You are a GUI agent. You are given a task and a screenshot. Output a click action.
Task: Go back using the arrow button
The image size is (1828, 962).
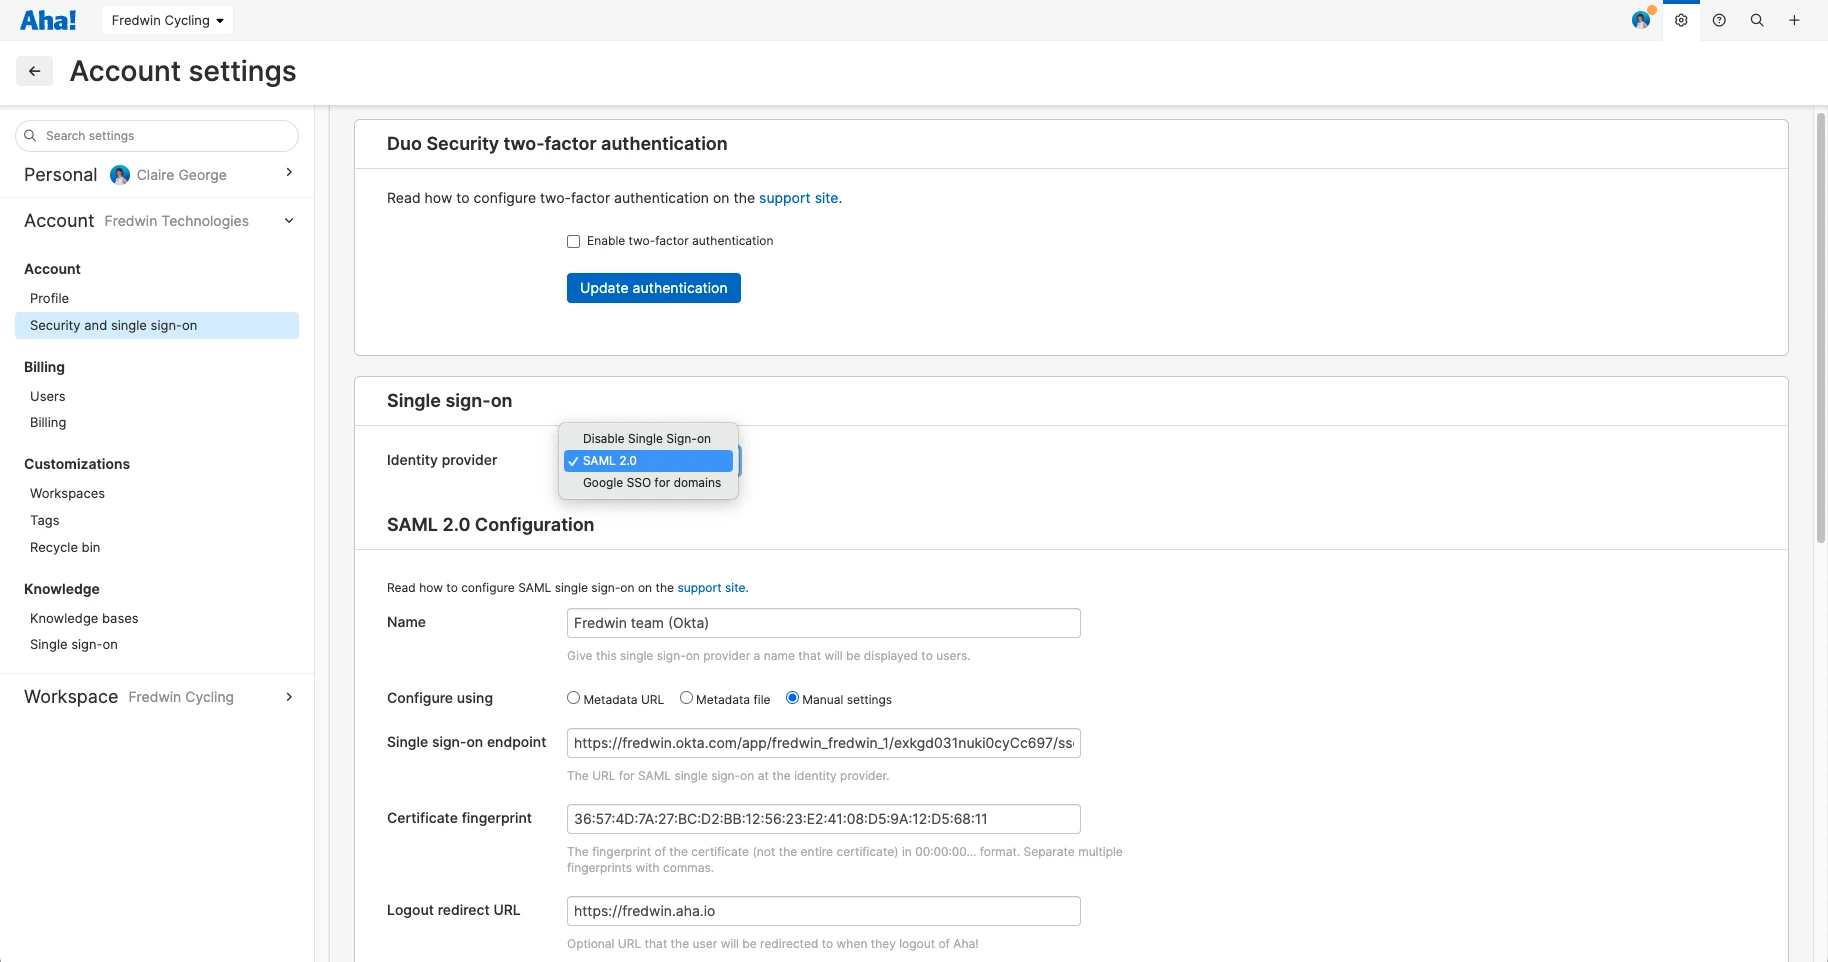pyautogui.click(x=34, y=71)
